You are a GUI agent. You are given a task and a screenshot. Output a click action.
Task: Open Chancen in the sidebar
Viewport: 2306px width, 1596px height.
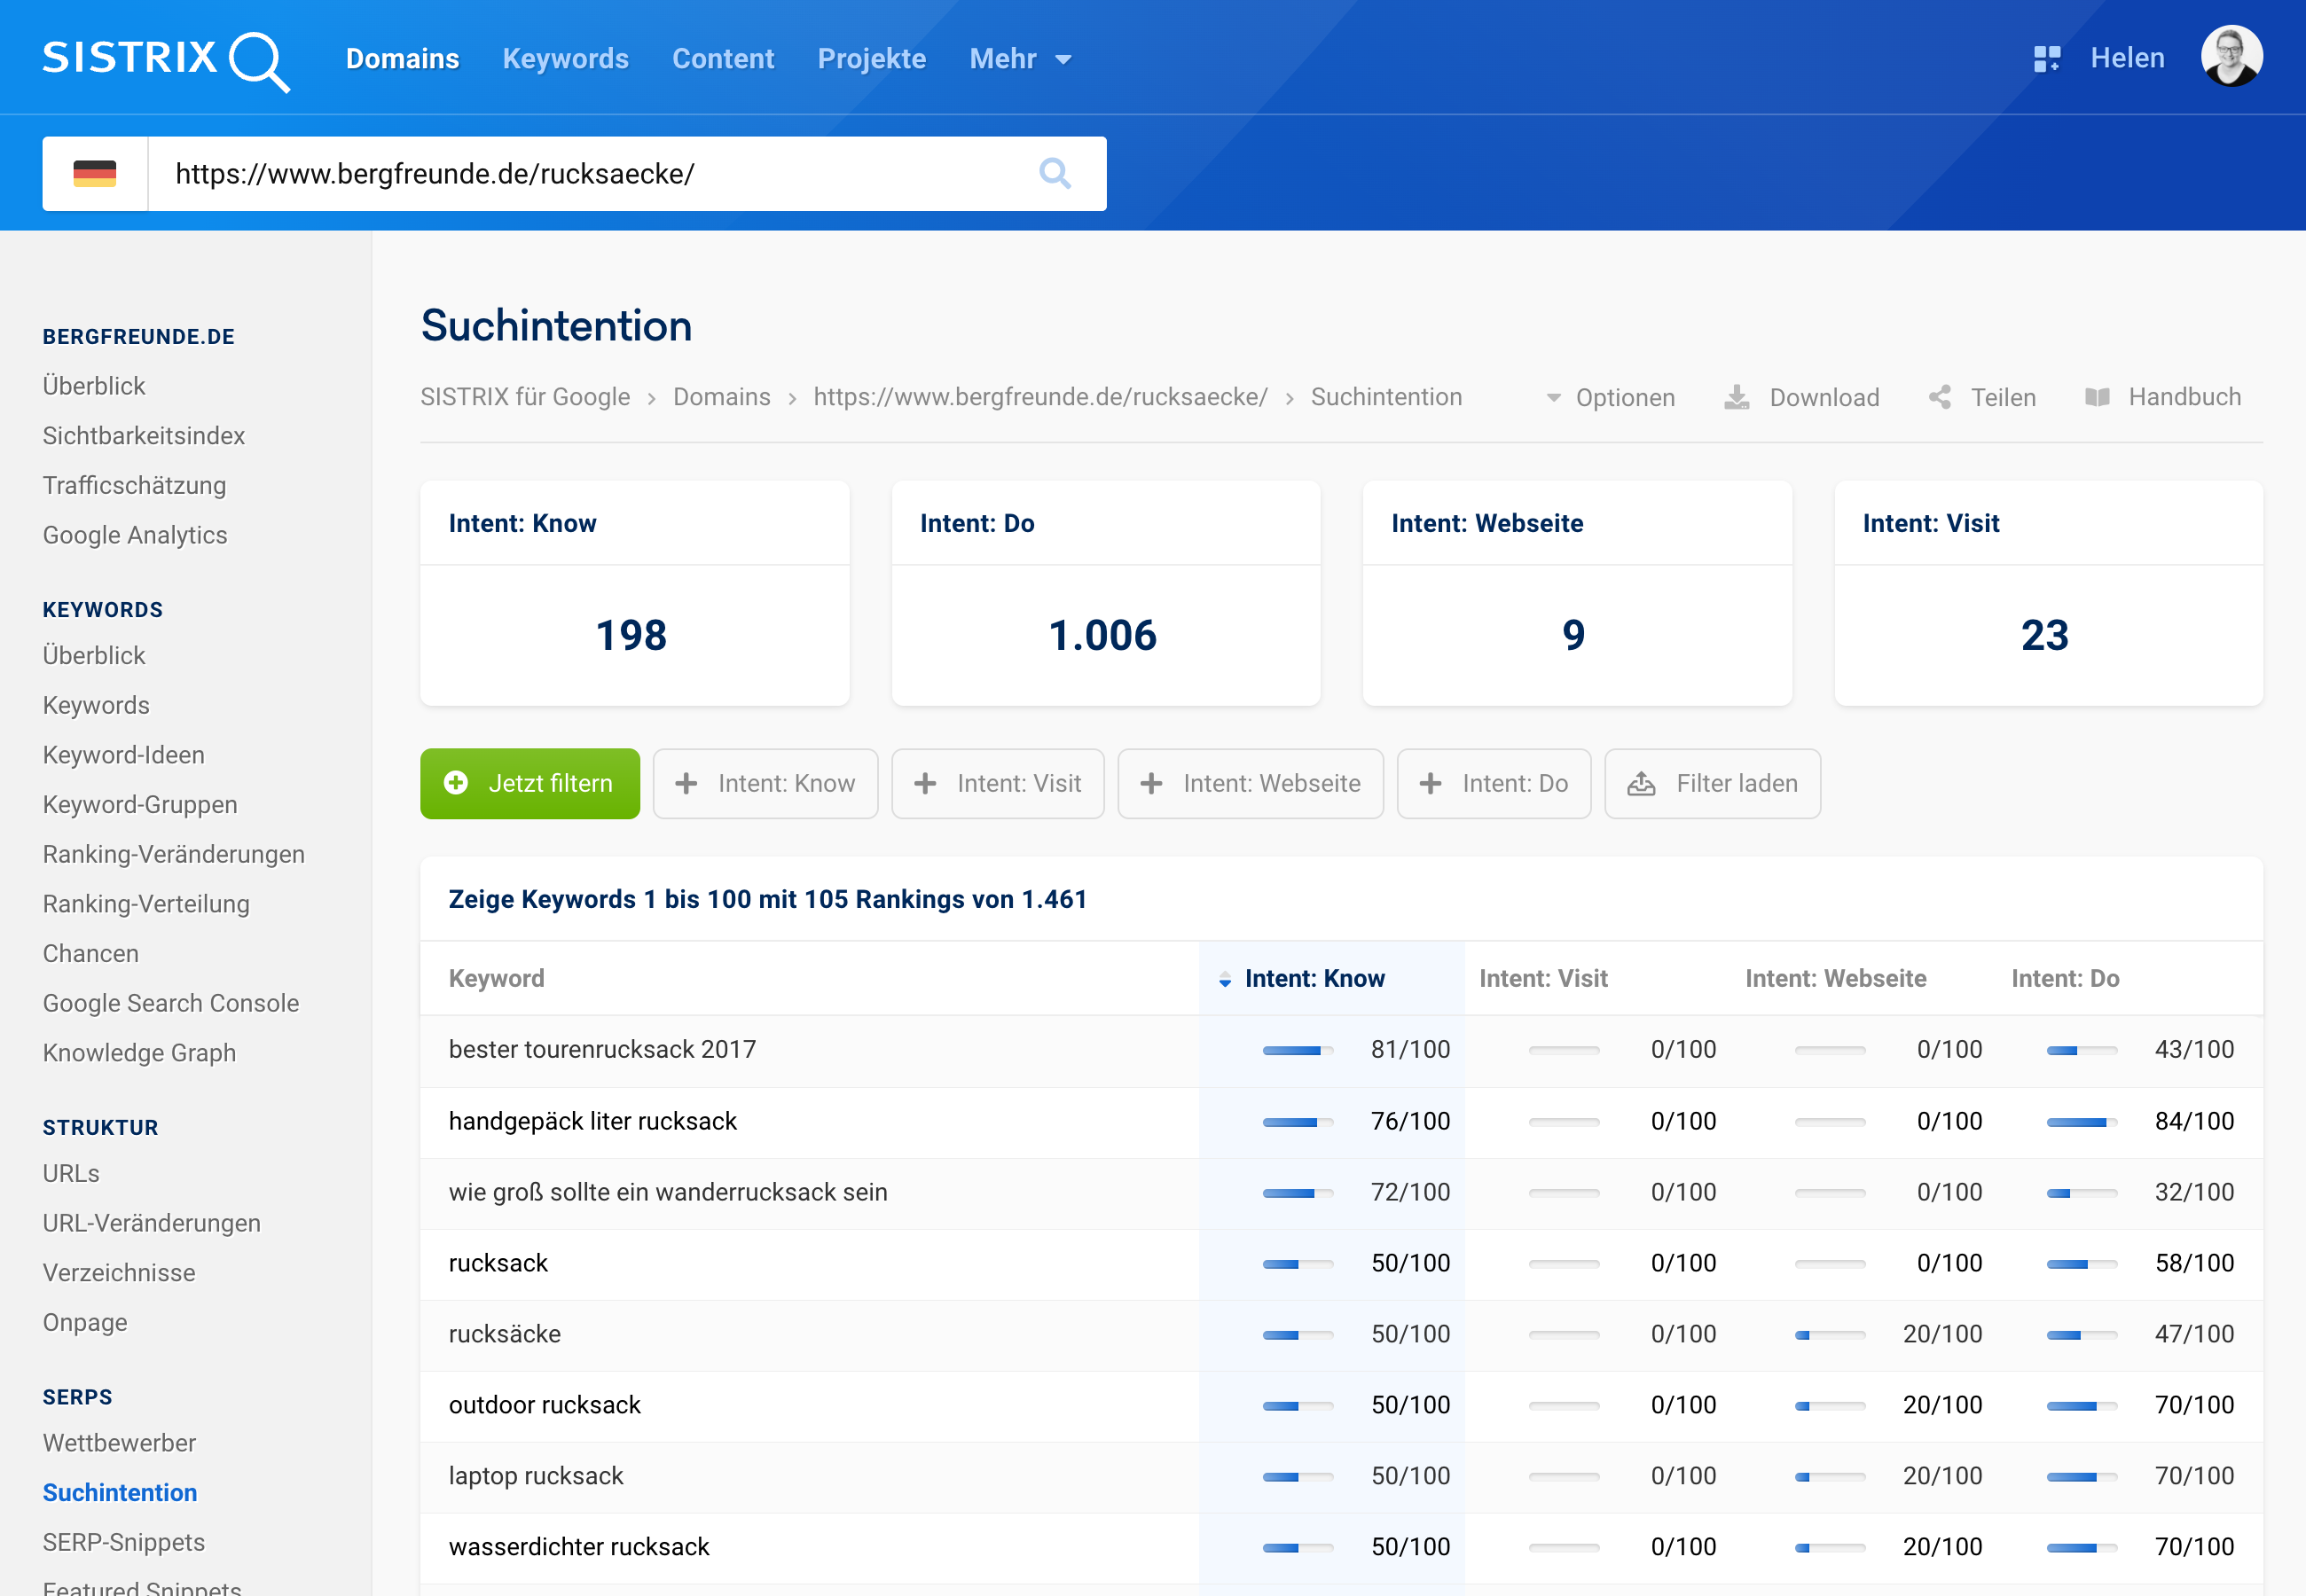91,954
